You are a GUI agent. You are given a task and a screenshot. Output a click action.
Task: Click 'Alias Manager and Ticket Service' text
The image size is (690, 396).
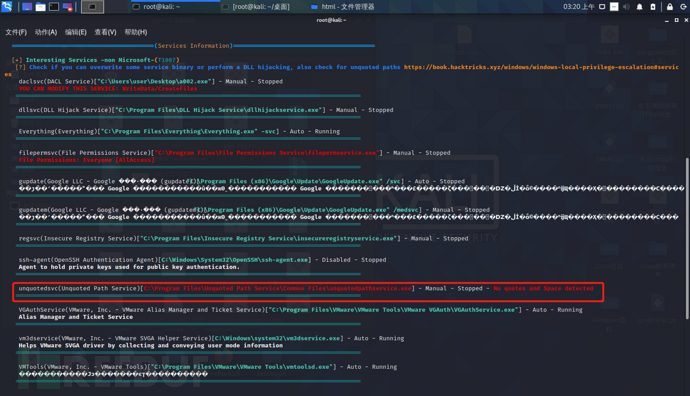click(x=76, y=317)
